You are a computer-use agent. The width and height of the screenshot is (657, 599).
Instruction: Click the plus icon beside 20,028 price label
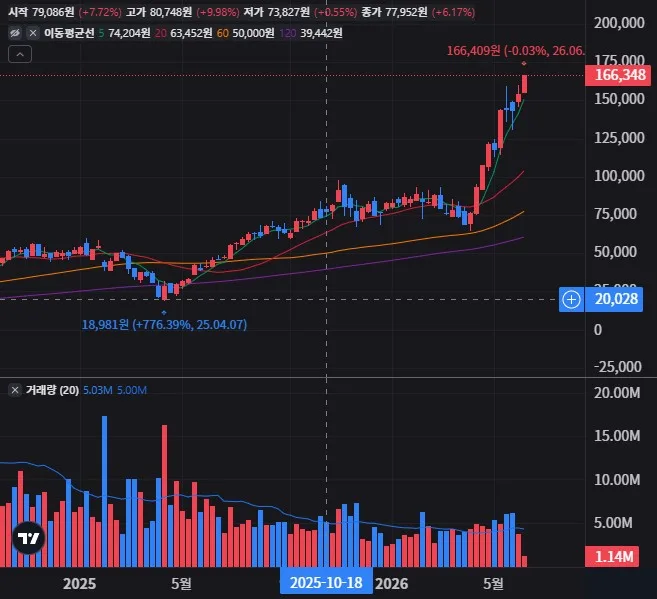pyautogui.click(x=571, y=300)
